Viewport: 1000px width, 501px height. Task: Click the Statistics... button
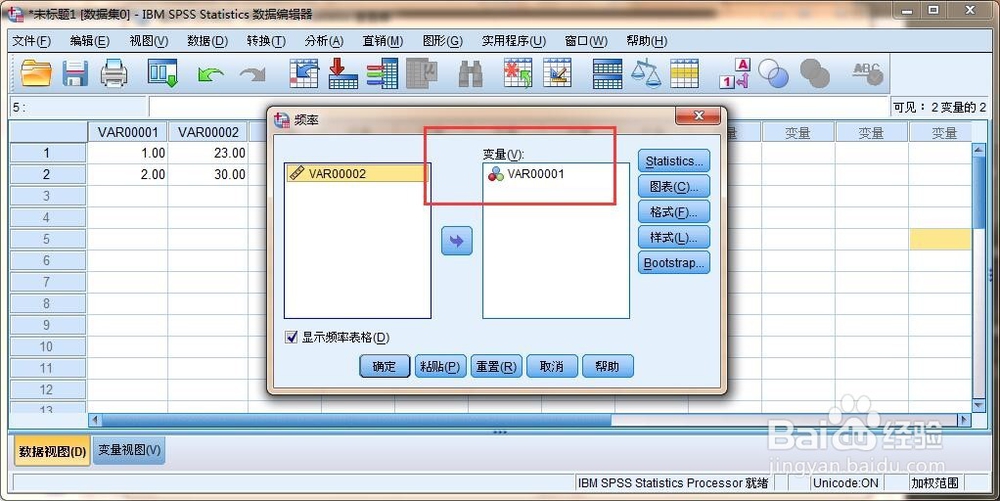pos(674,161)
